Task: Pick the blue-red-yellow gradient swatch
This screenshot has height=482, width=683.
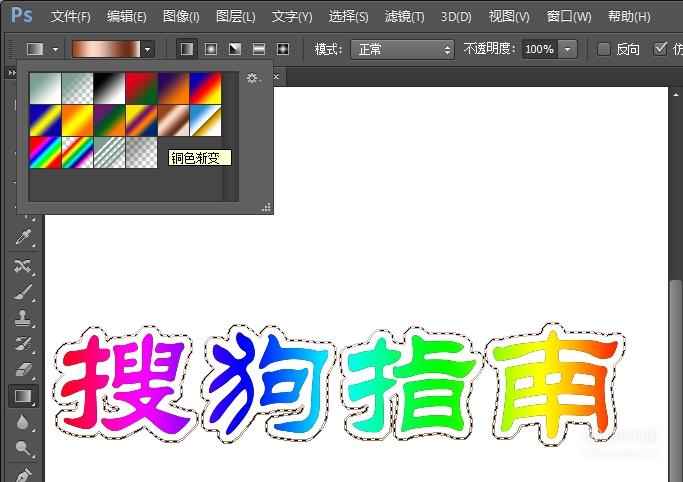Action: [206, 88]
